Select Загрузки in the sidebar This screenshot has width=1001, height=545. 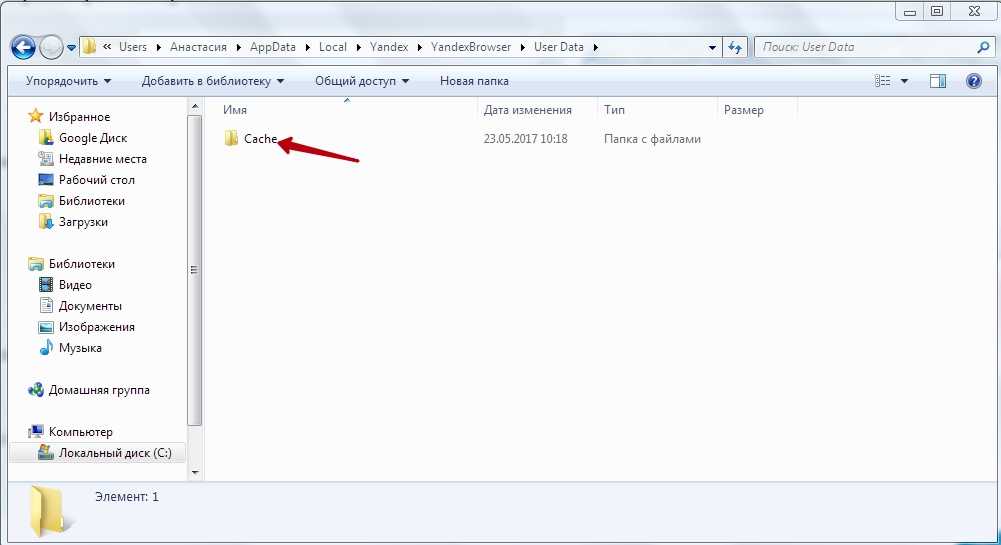(x=83, y=222)
